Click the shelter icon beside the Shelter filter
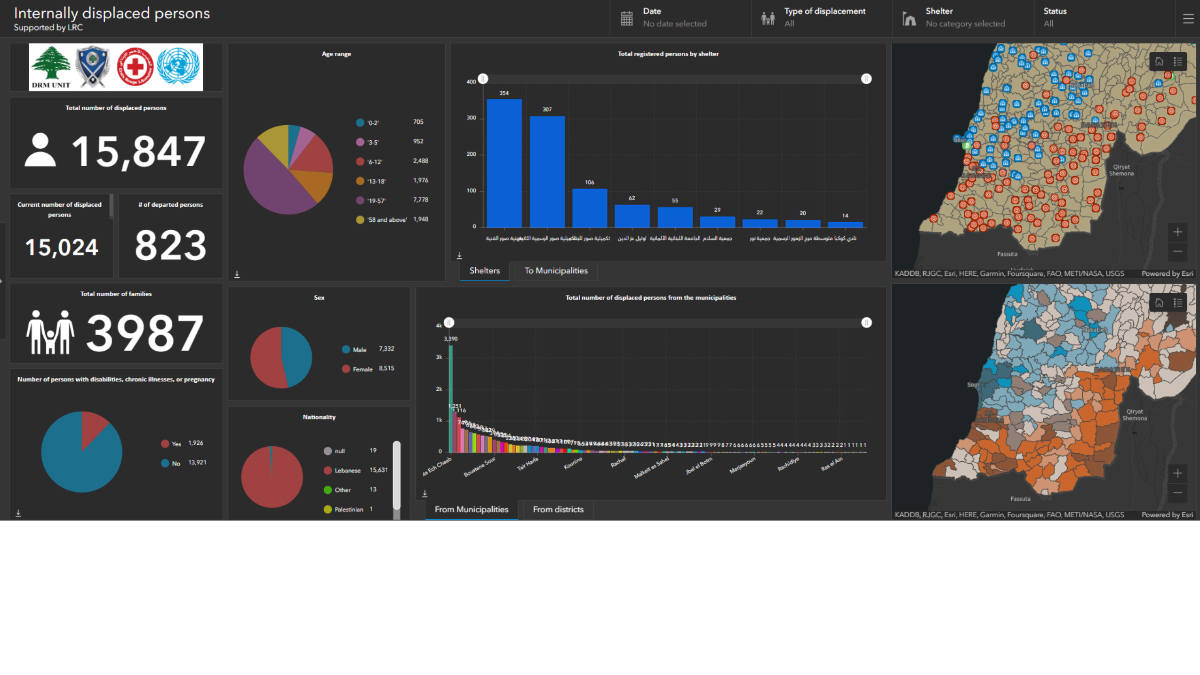The height and width of the screenshot is (675, 1200). tap(909, 18)
